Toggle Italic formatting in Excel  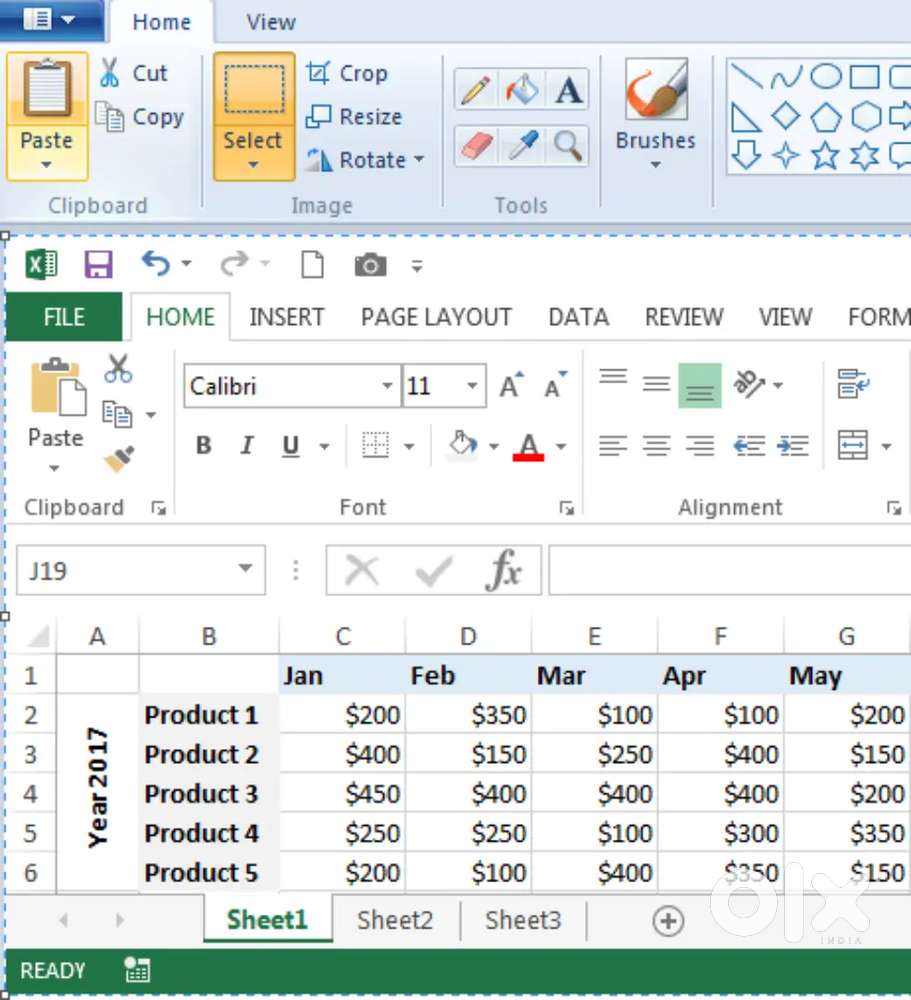[x=247, y=446]
